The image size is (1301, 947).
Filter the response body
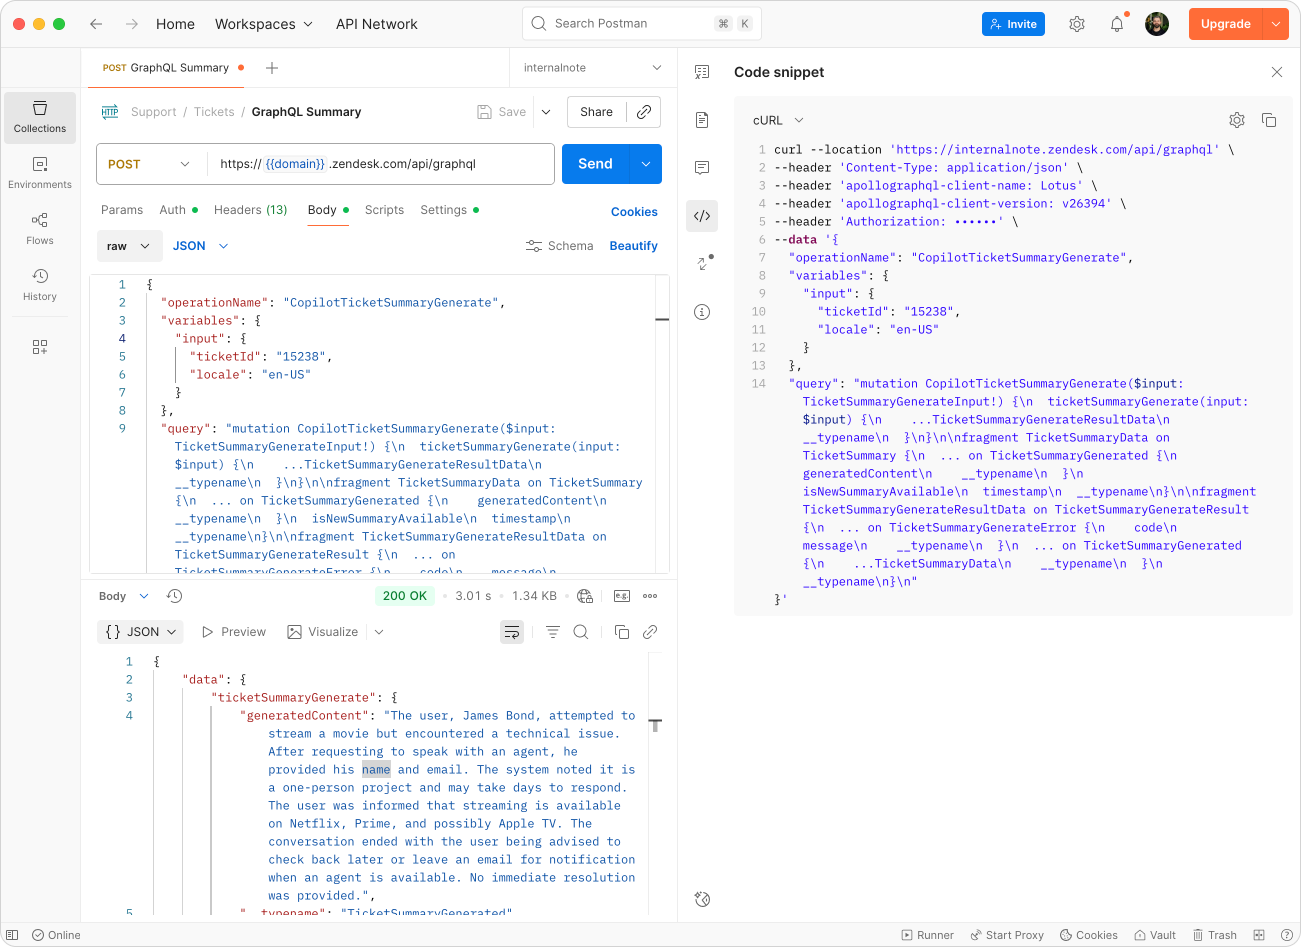coord(552,632)
